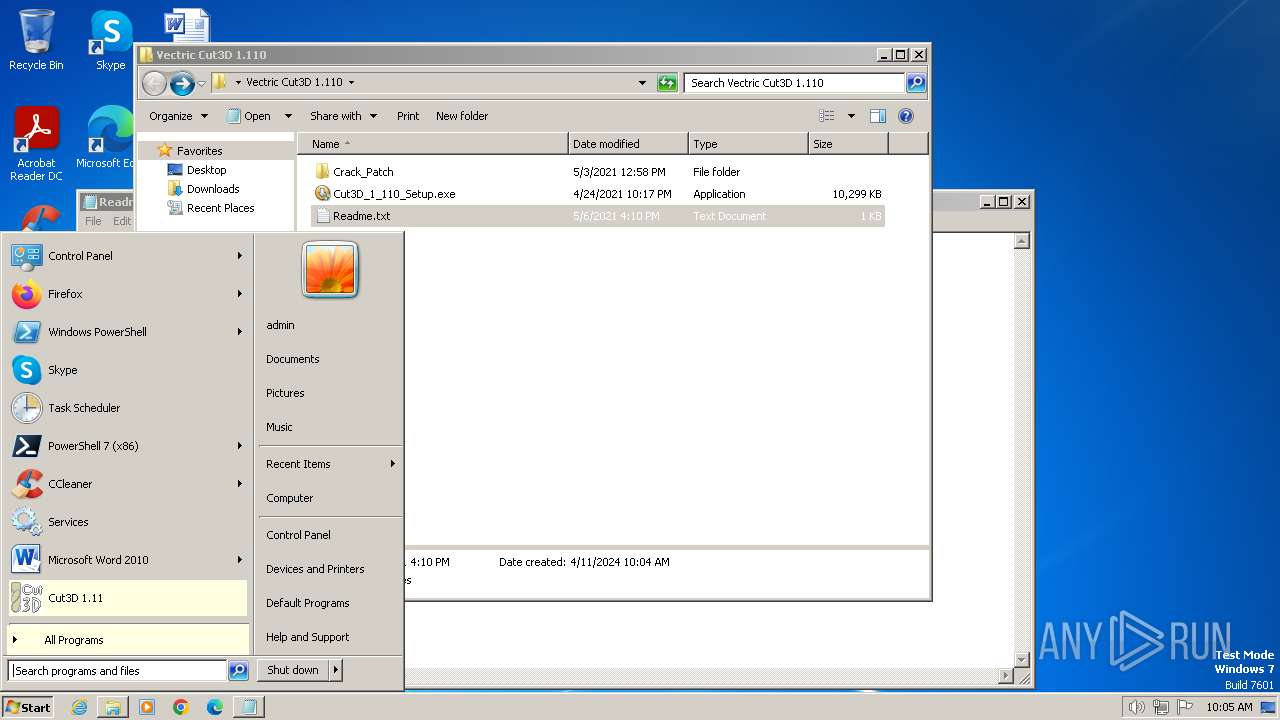
Task: Click Notepad window vertical scrollbar down arrow
Action: [1022, 659]
